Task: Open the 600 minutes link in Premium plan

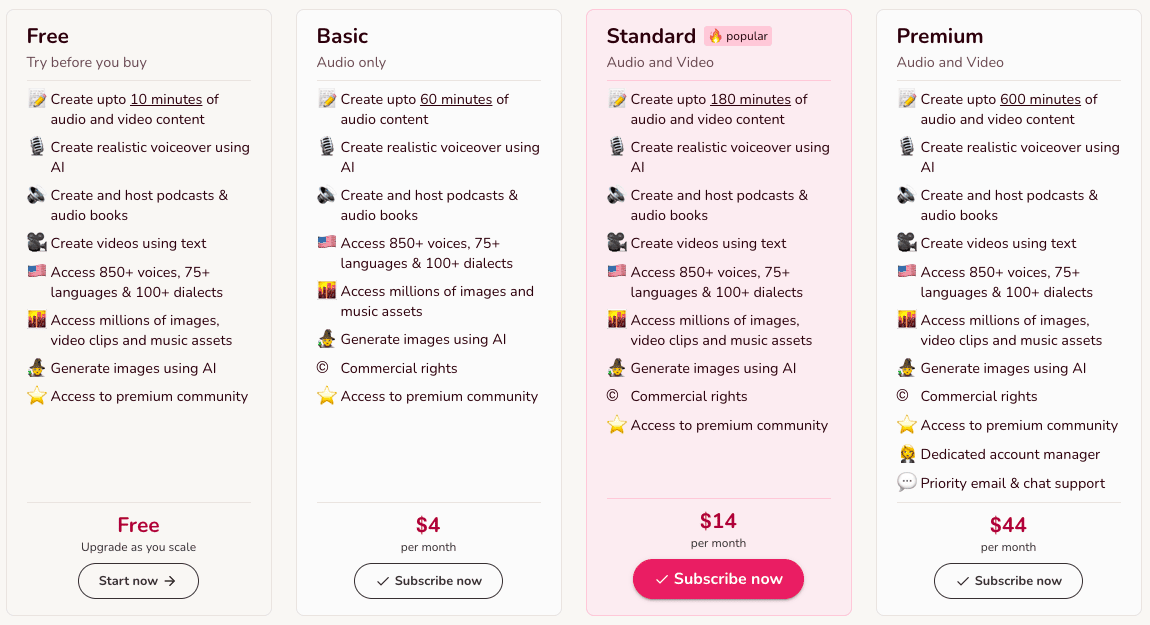Action: click(x=1041, y=99)
